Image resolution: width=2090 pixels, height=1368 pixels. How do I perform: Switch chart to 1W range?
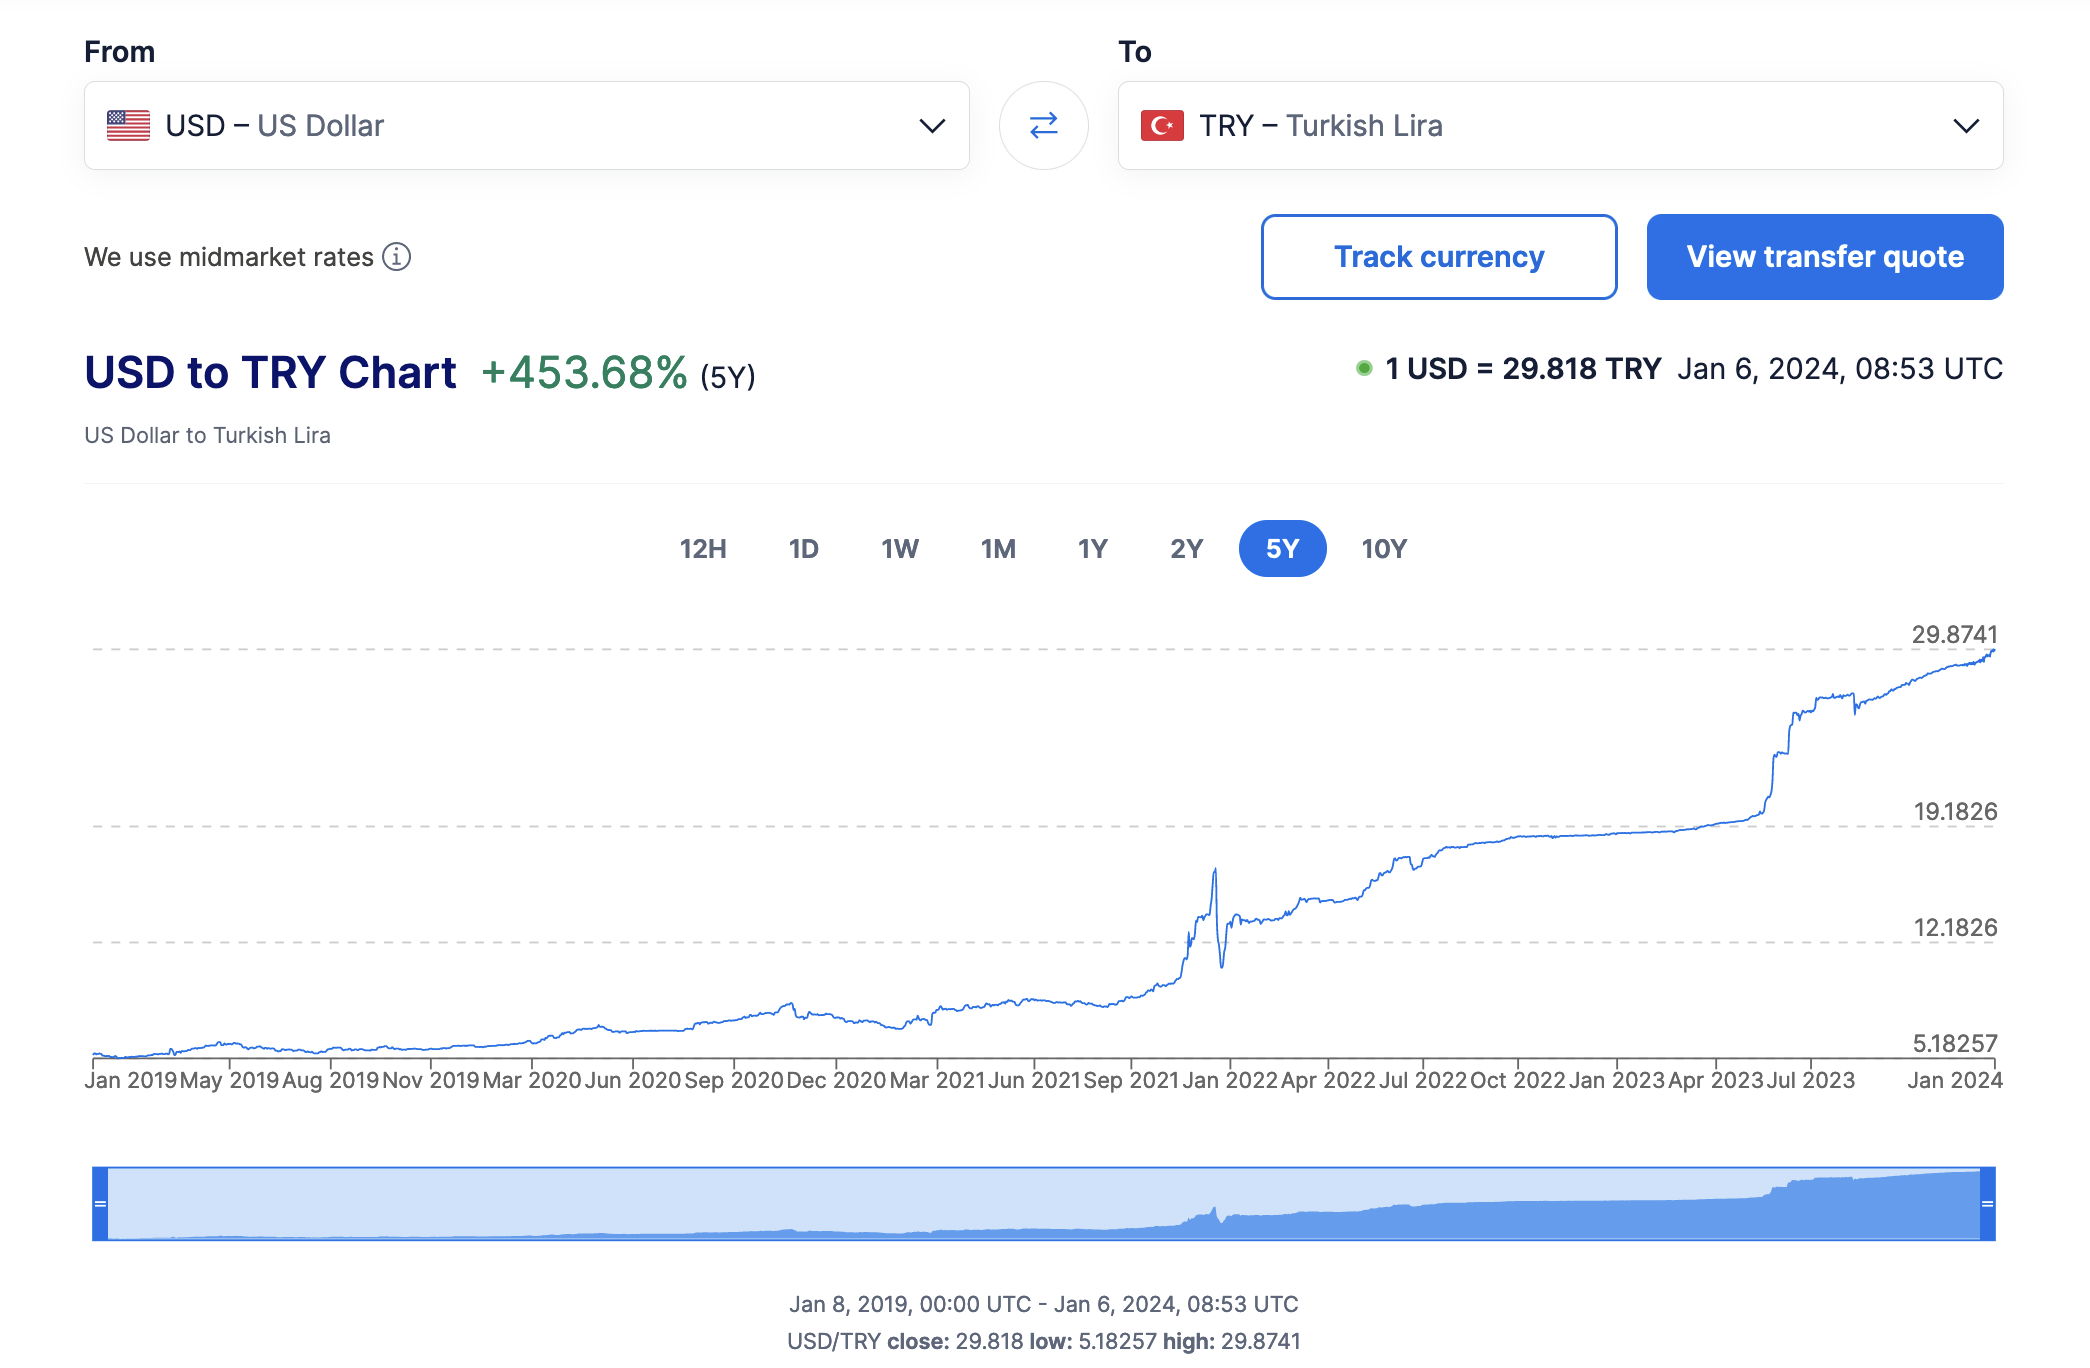tap(900, 549)
